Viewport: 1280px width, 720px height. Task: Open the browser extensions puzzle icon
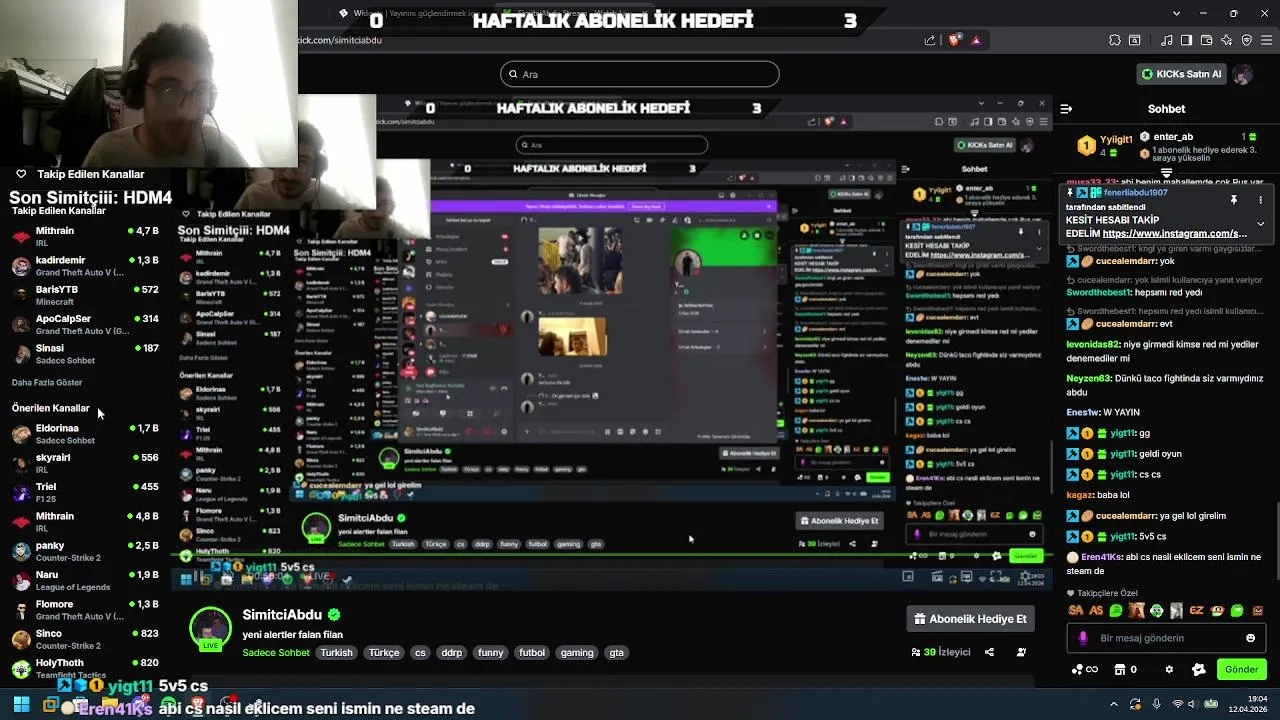pyautogui.click(x=1115, y=41)
